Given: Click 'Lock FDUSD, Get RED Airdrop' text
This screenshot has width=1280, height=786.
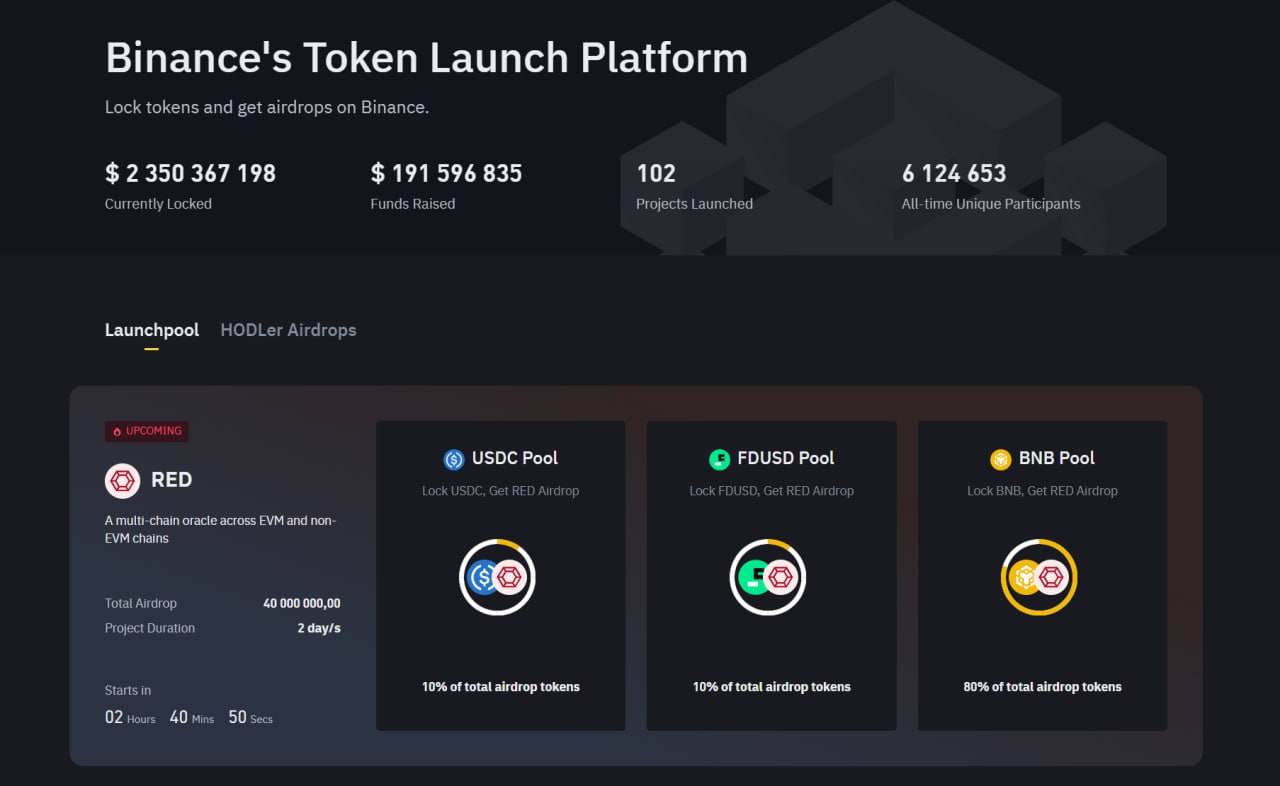Looking at the screenshot, I should point(772,491).
